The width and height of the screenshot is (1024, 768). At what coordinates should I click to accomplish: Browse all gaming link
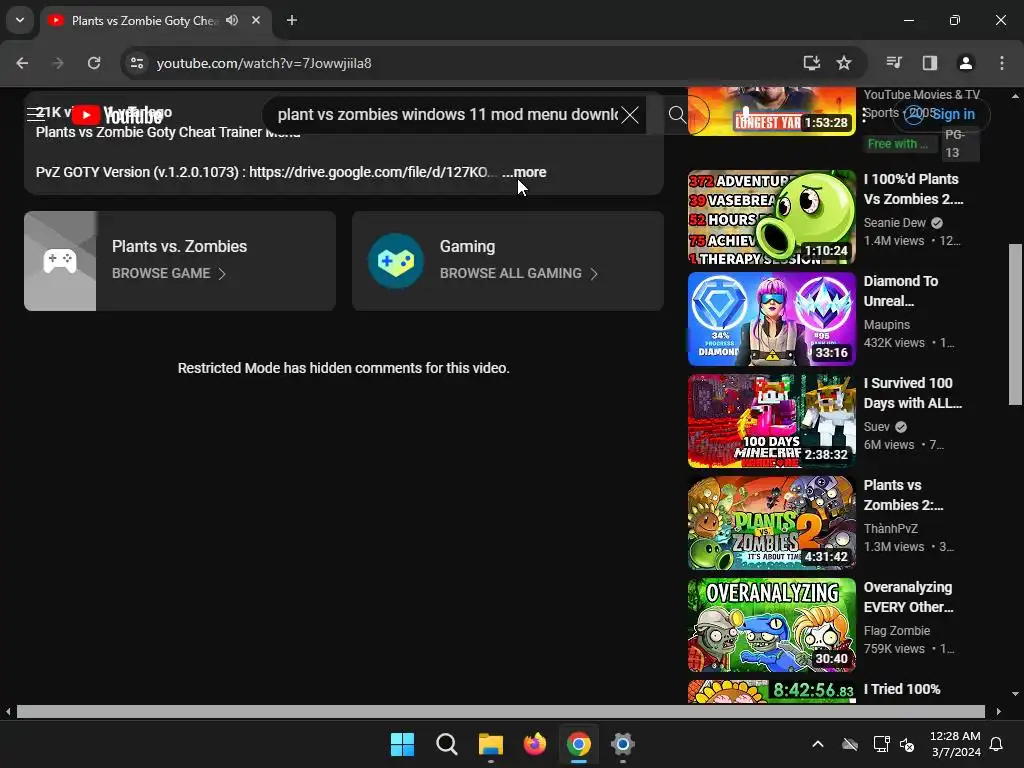[x=510, y=274]
